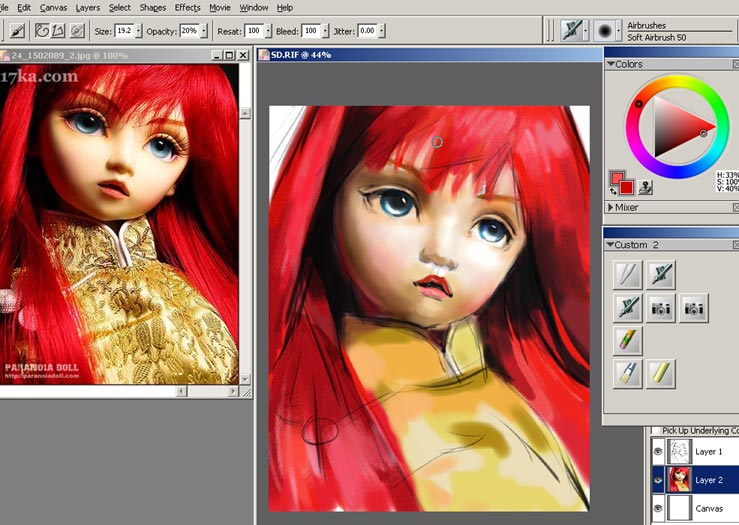This screenshot has height=525, width=739.
Task: Open the Shapes menu
Action: tap(153, 8)
